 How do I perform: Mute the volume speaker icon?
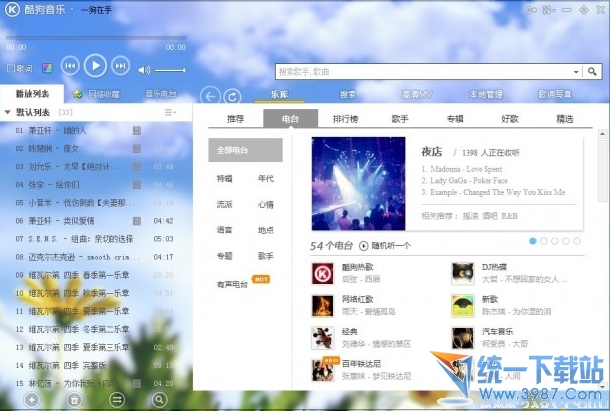click(x=144, y=70)
